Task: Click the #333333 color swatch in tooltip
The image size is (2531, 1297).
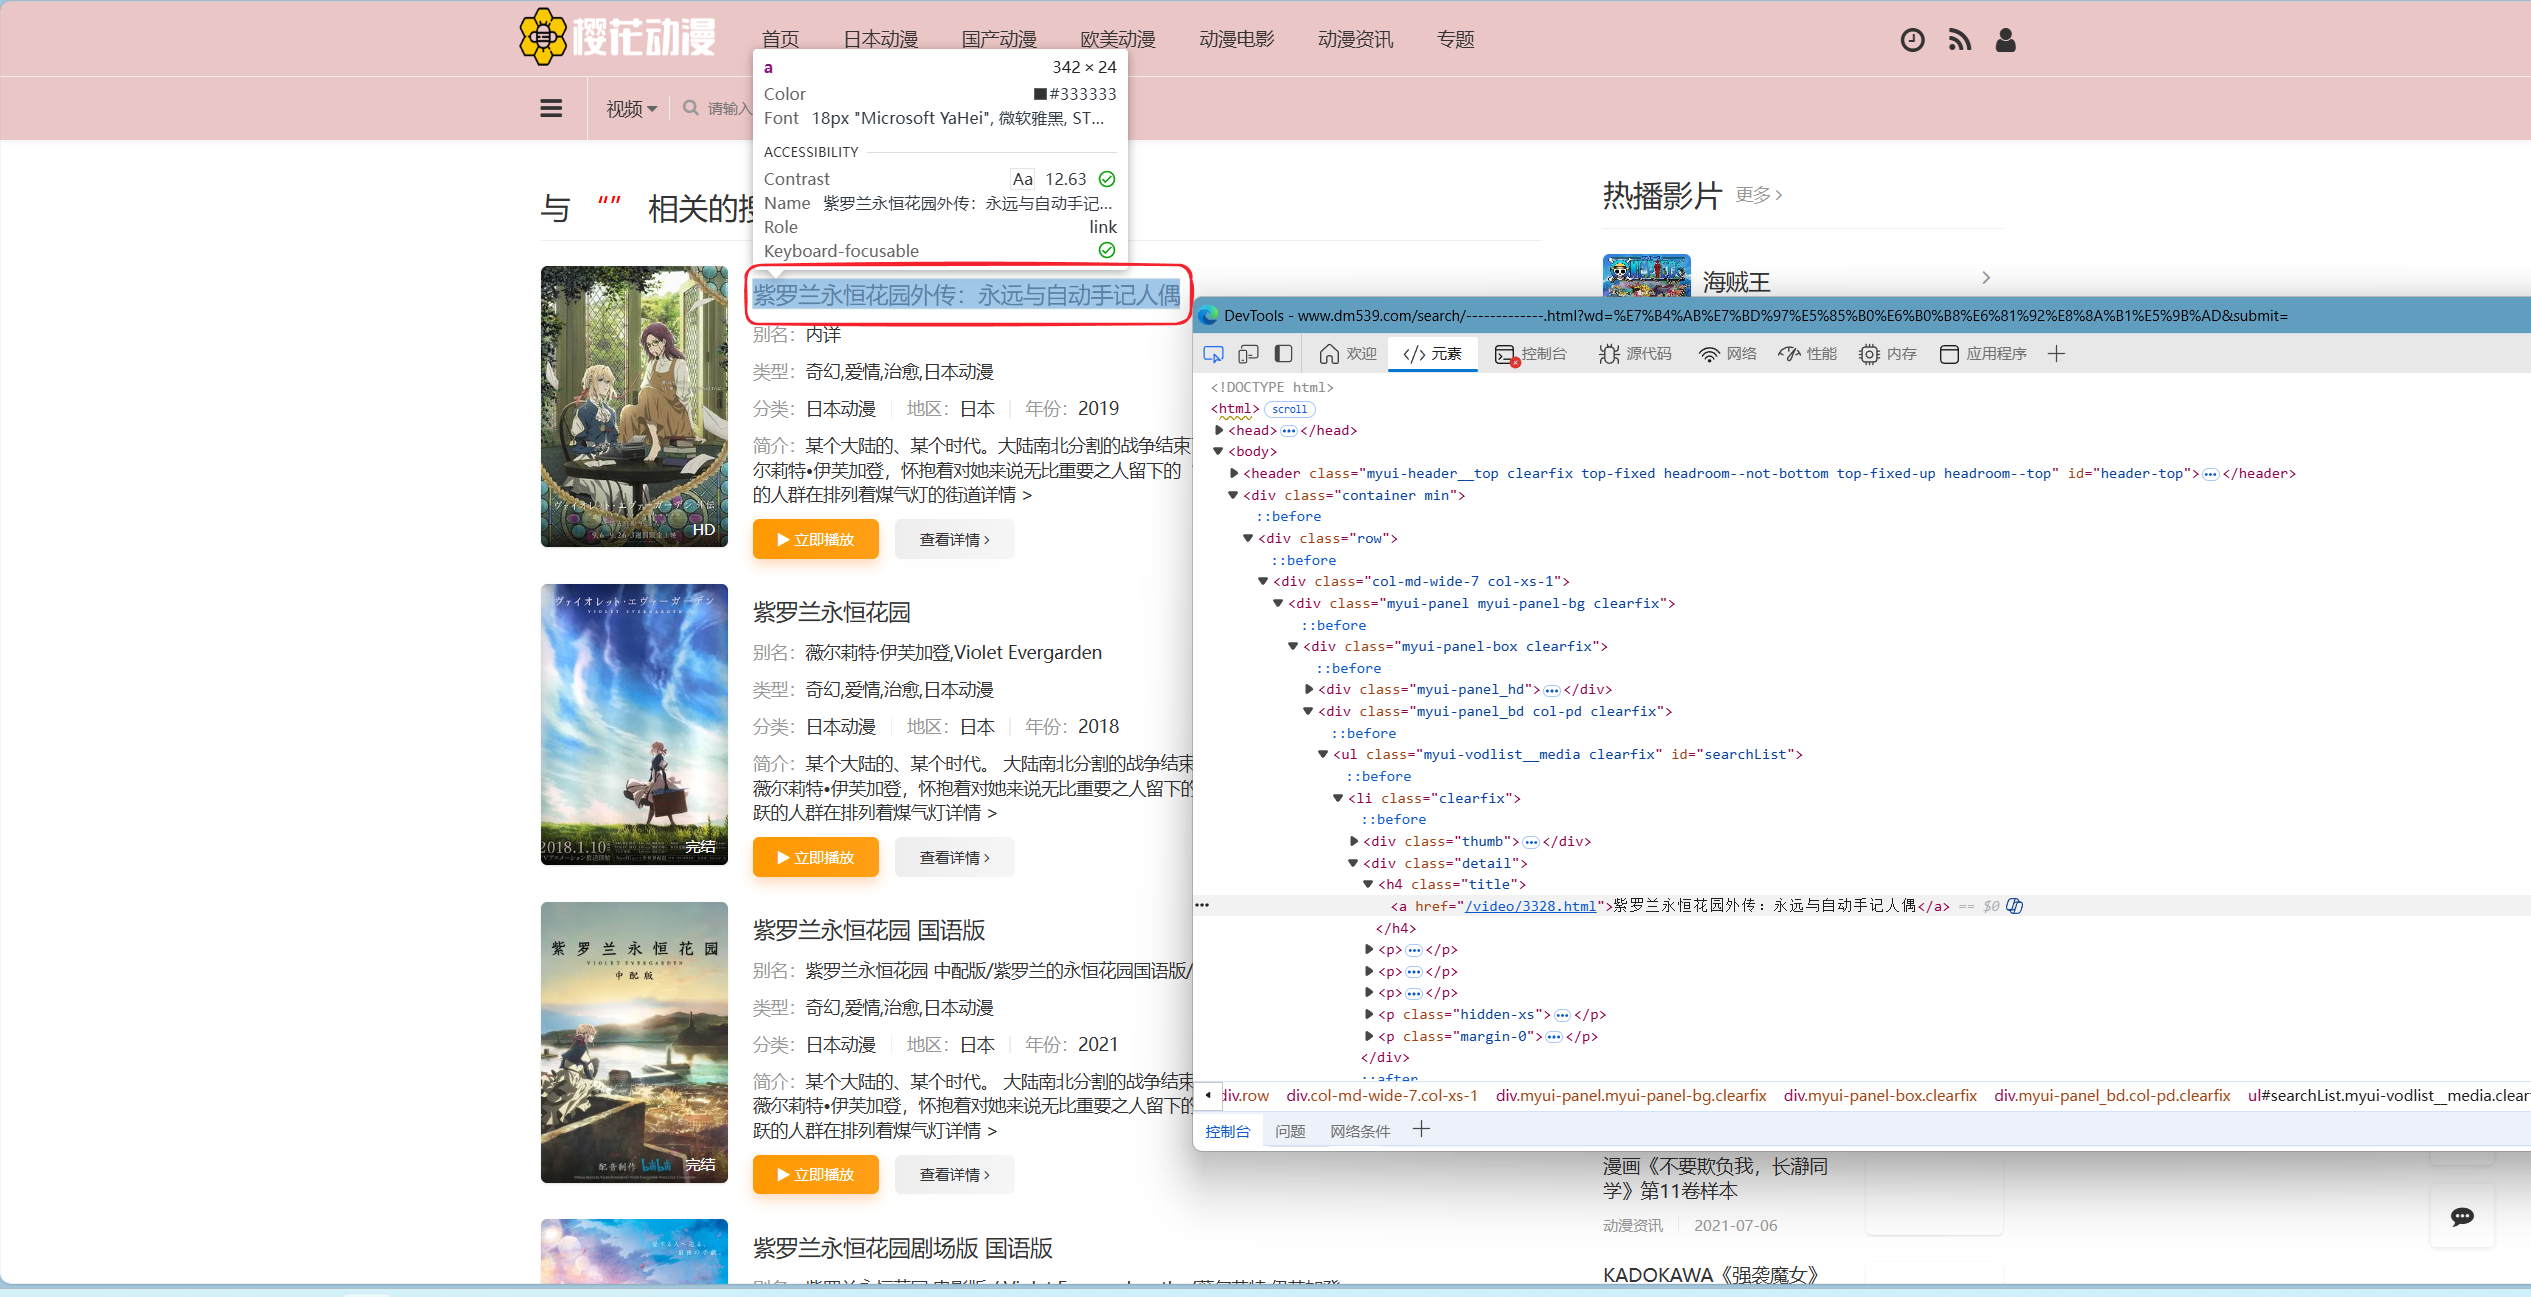Action: [x=1040, y=94]
